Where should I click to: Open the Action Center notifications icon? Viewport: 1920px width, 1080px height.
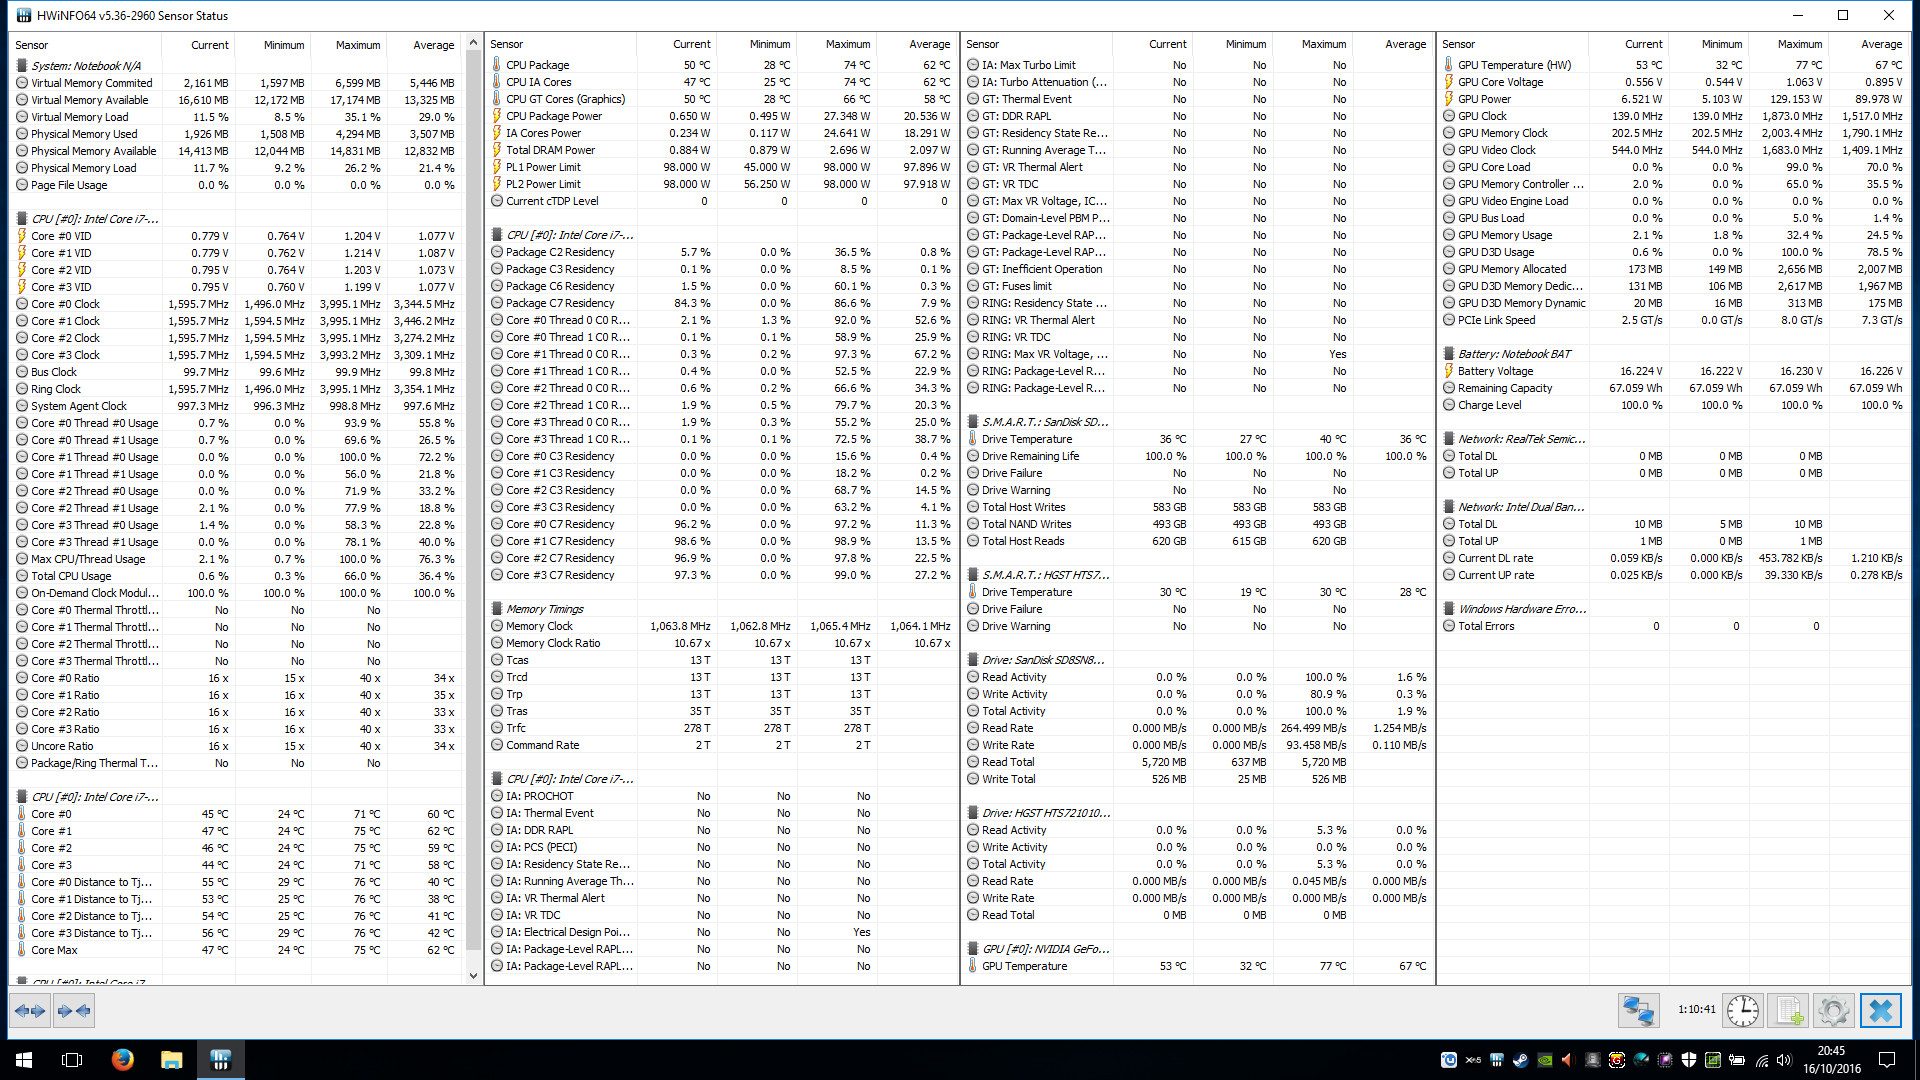(1887, 1060)
